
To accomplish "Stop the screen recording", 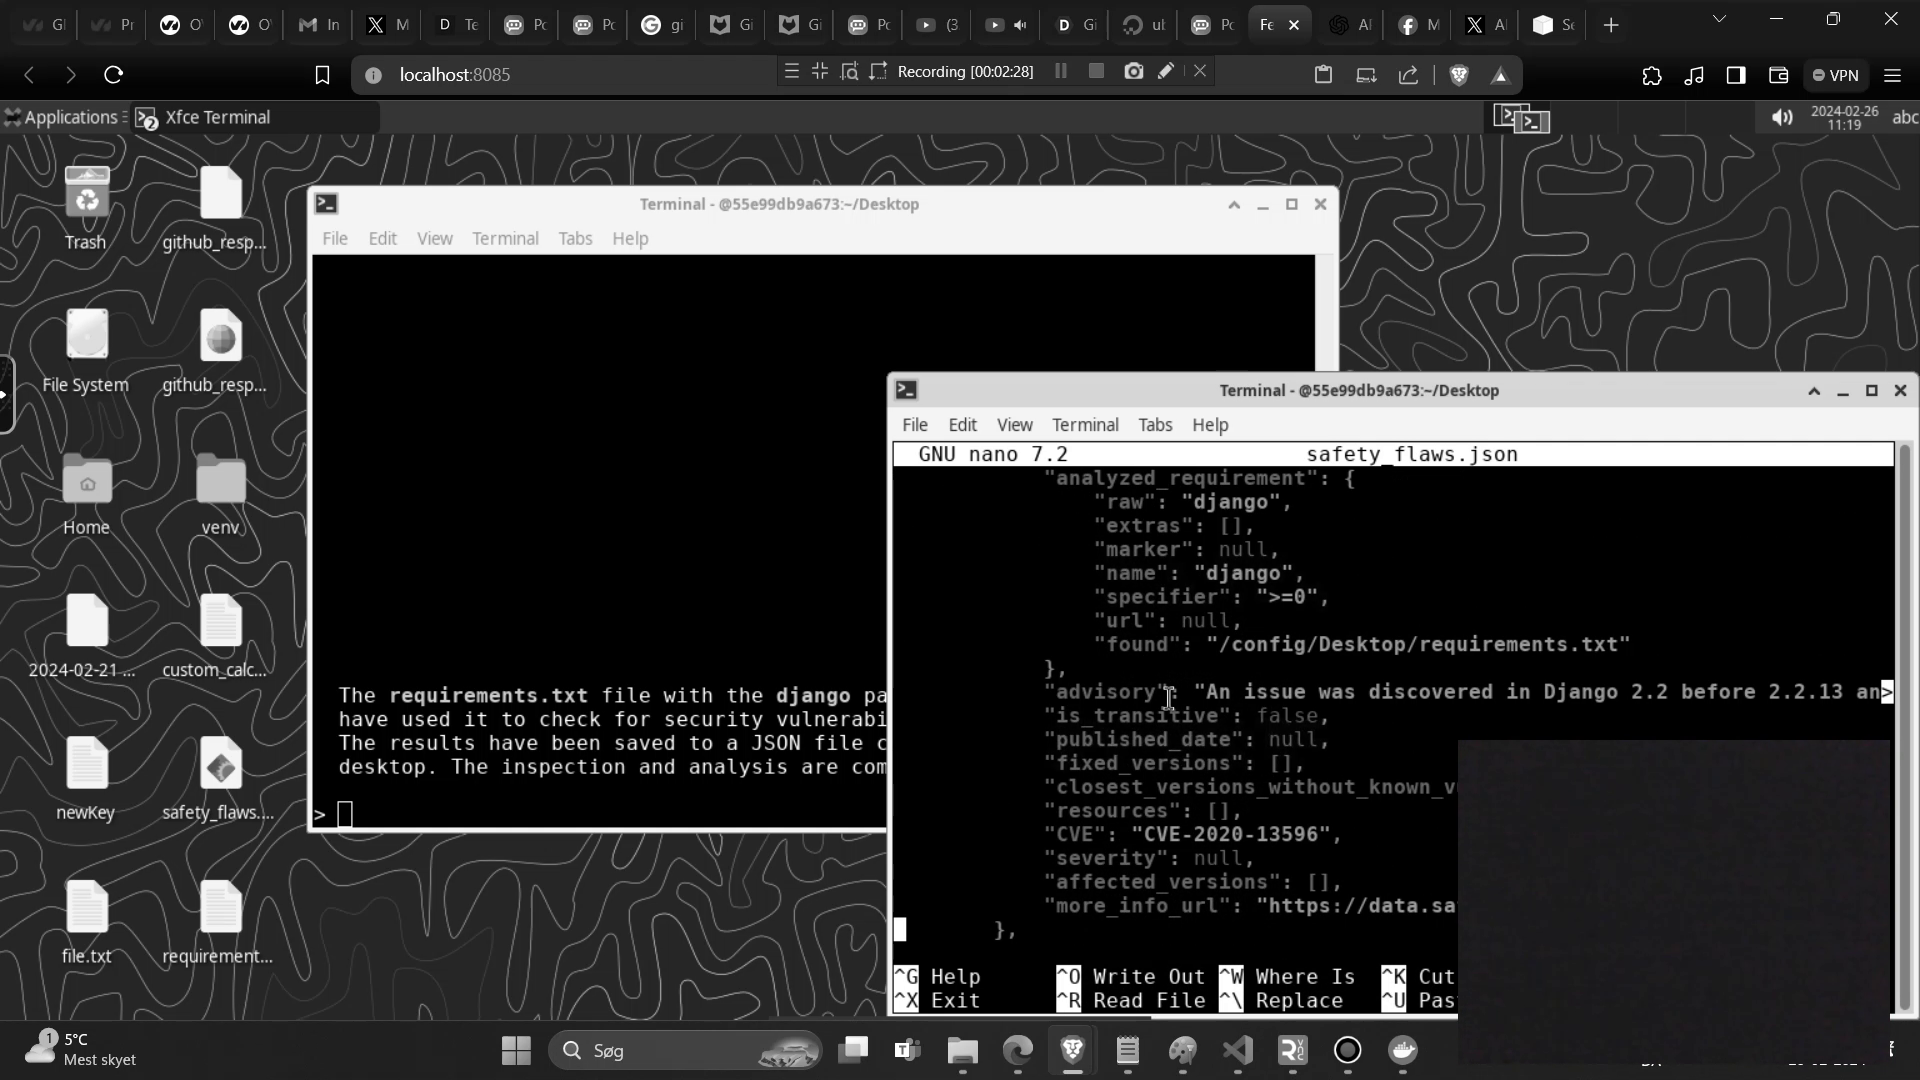I will click(1097, 71).
